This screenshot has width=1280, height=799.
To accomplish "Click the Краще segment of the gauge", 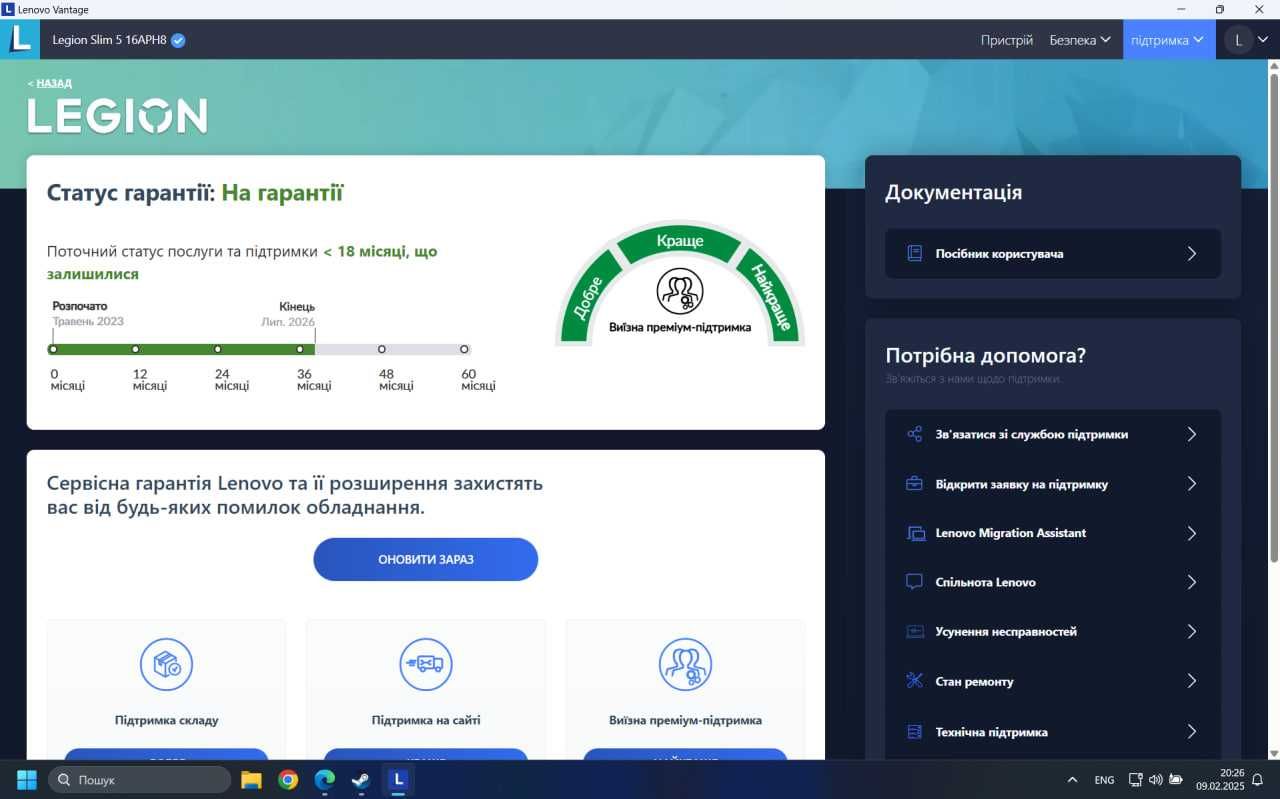I will point(680,241).
